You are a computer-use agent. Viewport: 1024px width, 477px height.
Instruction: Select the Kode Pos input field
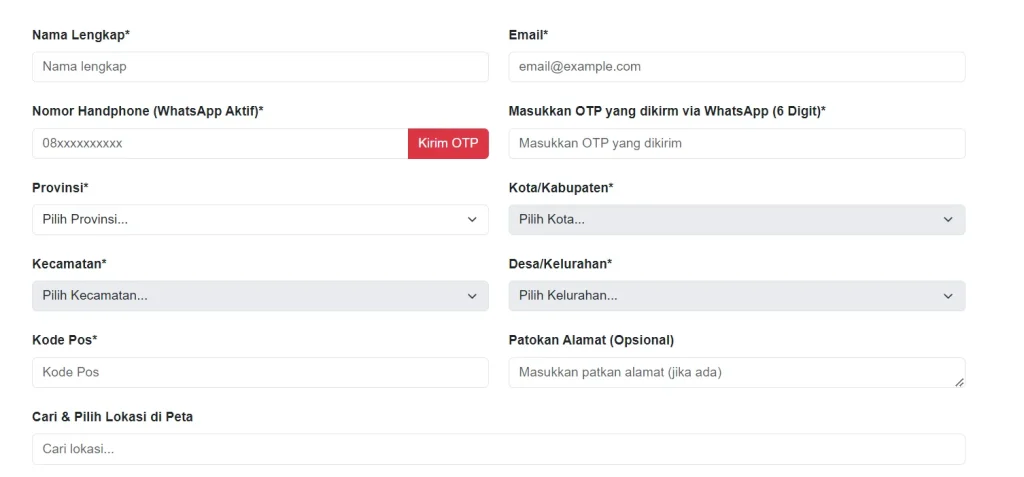click(260, 372)
